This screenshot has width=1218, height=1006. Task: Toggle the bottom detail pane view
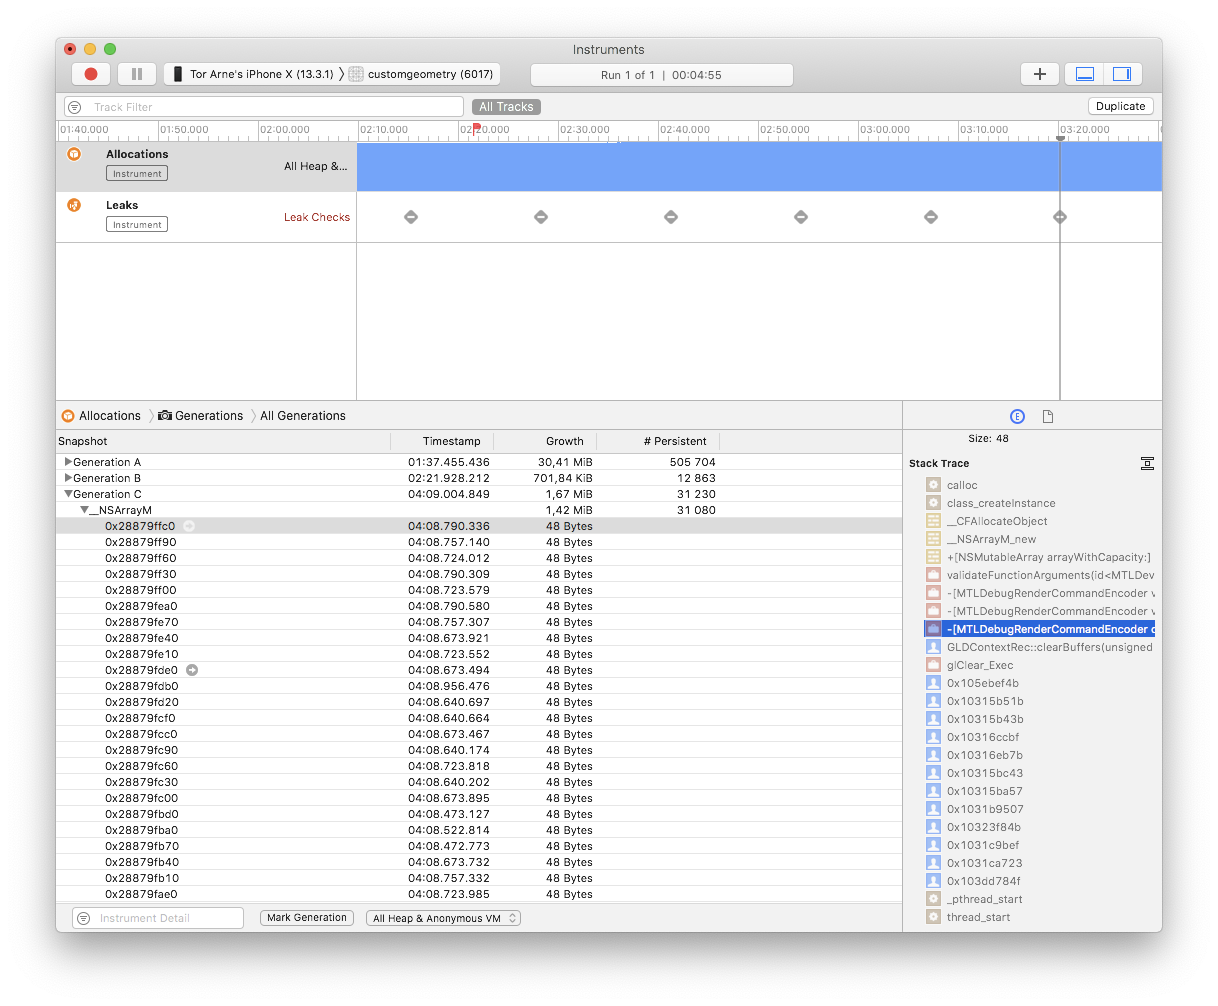(x=1085, y=74)
